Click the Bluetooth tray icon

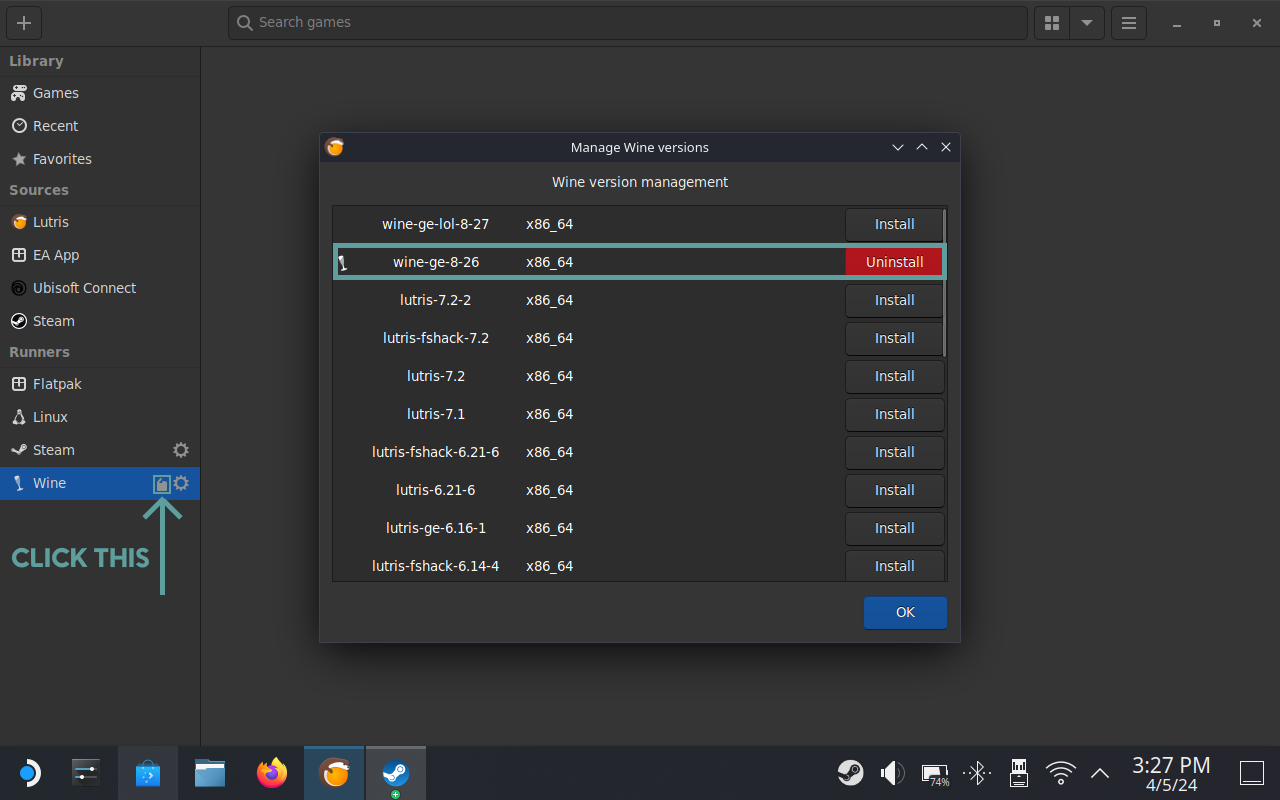(977, 773)
